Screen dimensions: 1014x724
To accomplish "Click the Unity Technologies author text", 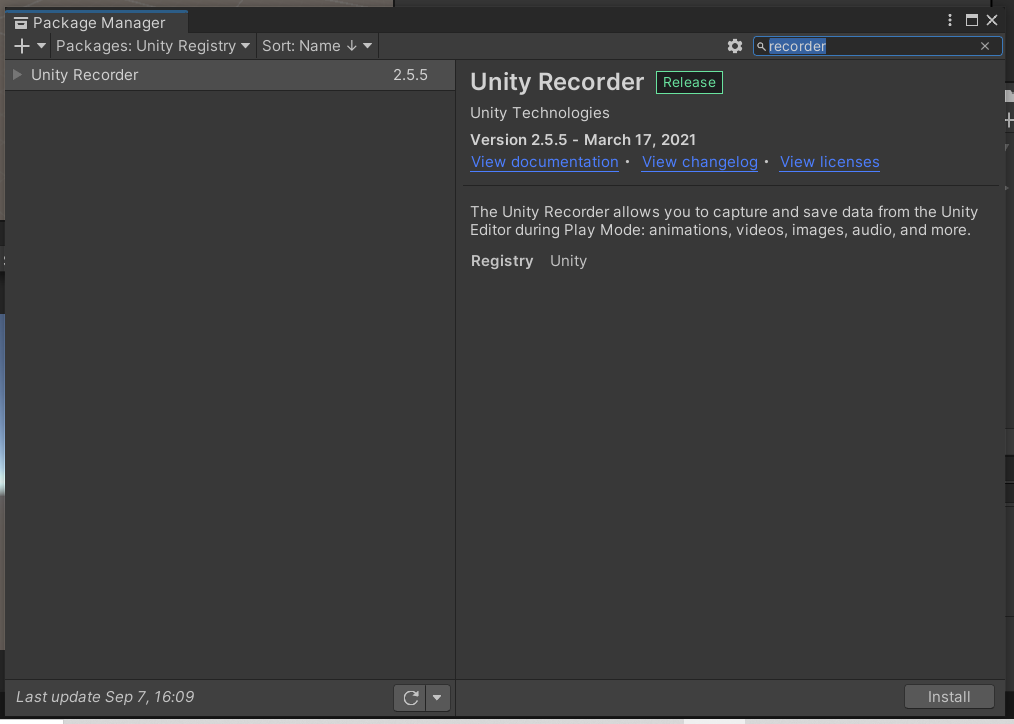I will pos(539,112).
